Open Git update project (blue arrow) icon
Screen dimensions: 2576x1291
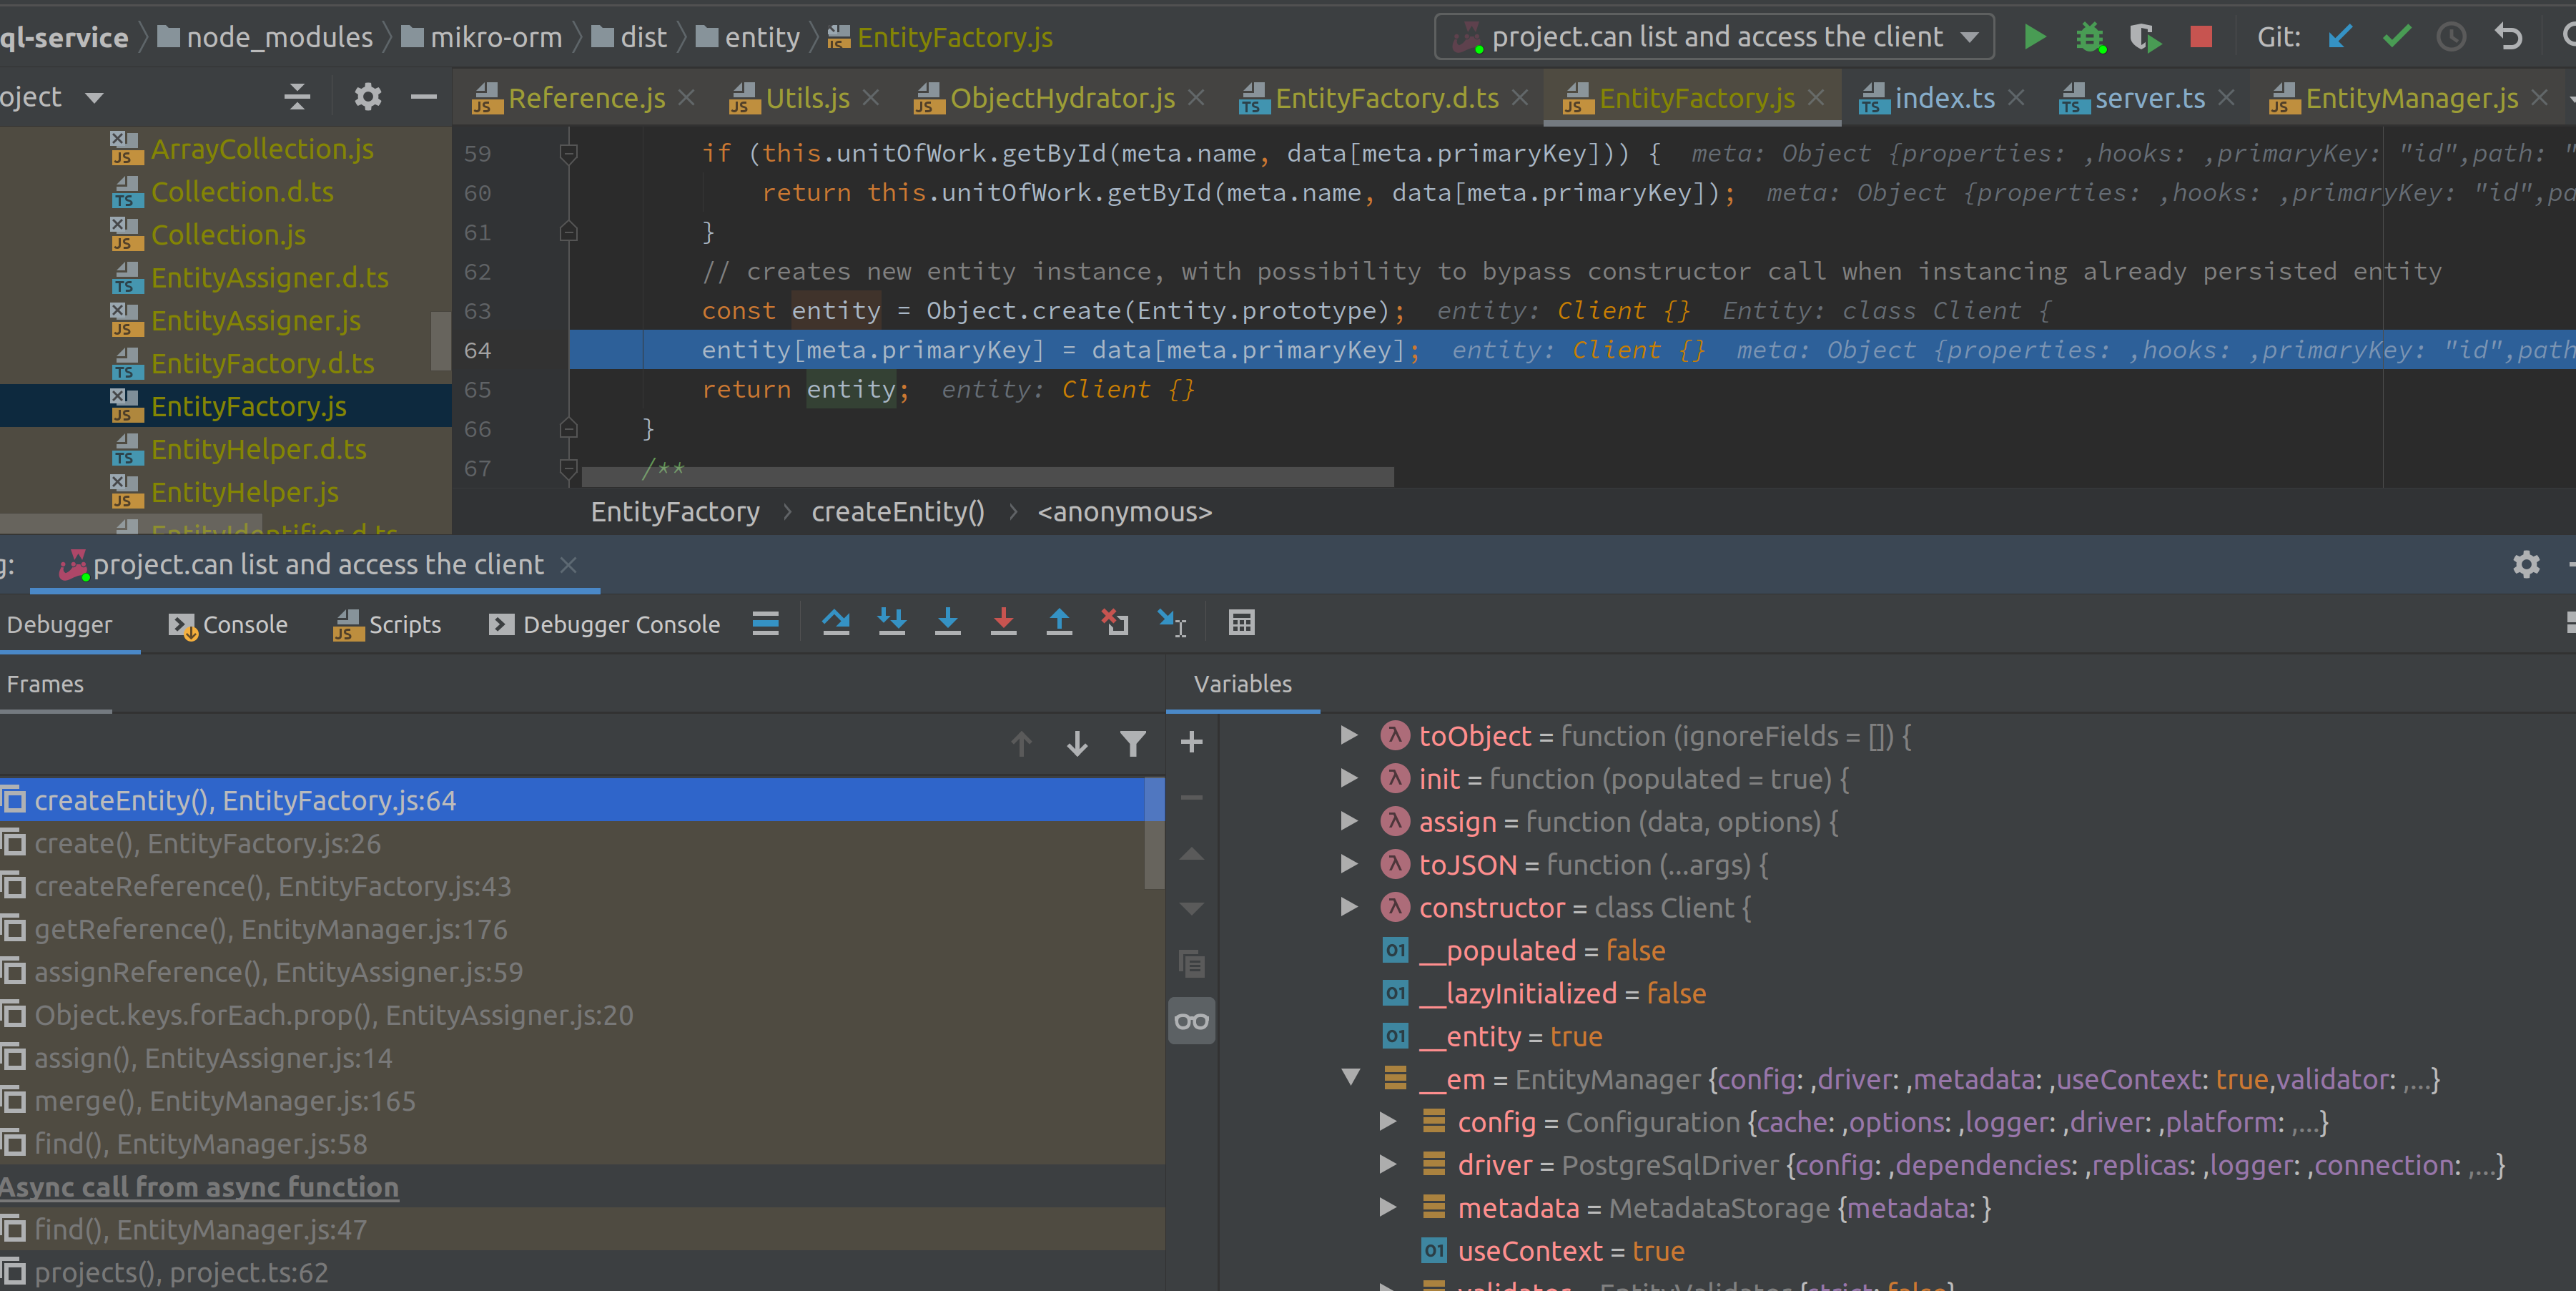tap(2339, 36)
